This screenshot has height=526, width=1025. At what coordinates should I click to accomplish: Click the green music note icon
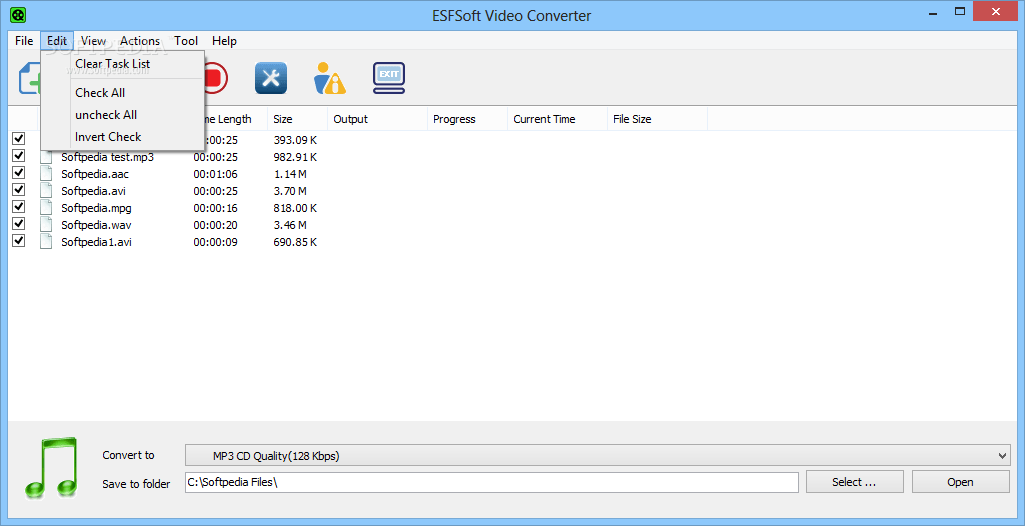click(x=52, y=468)
